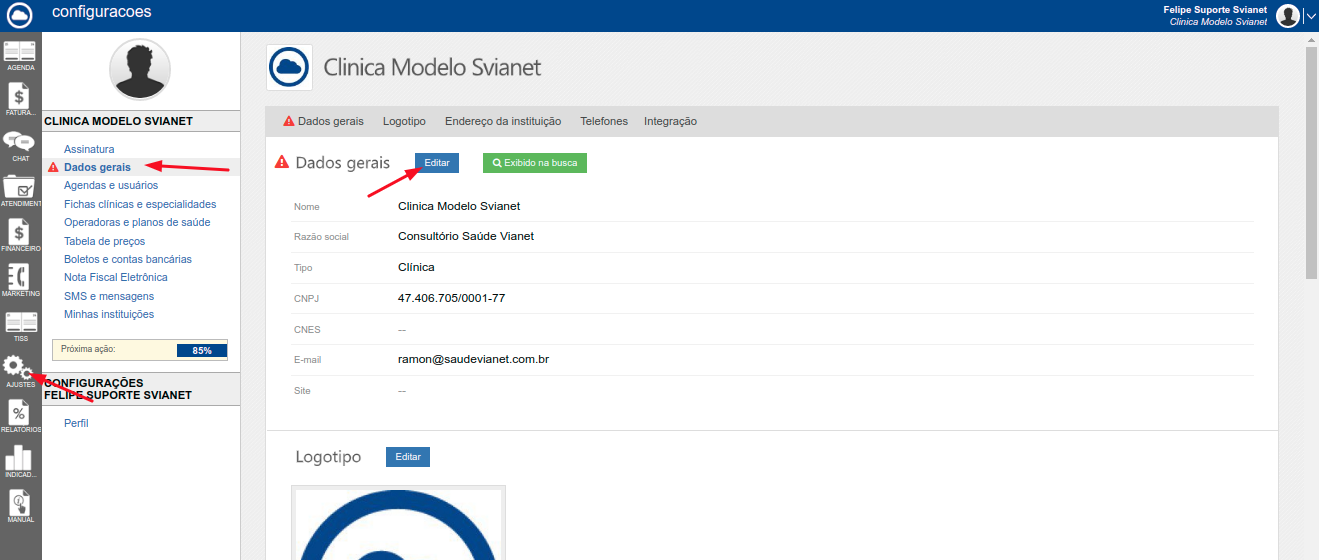Open Minhas instituições link
The image size is (1319, 560).
coord(109,314)
